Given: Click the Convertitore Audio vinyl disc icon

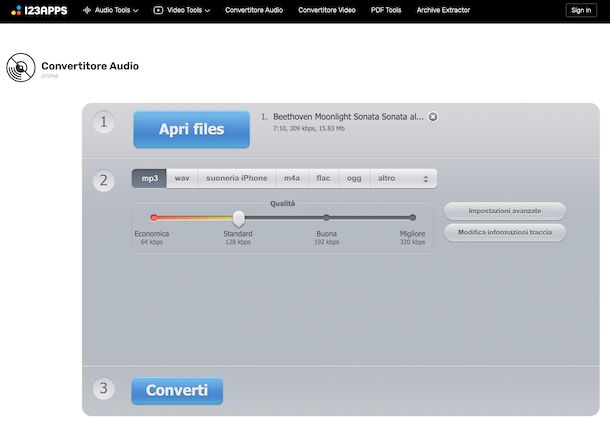Looking at the screenshot, I should [21, 68].
